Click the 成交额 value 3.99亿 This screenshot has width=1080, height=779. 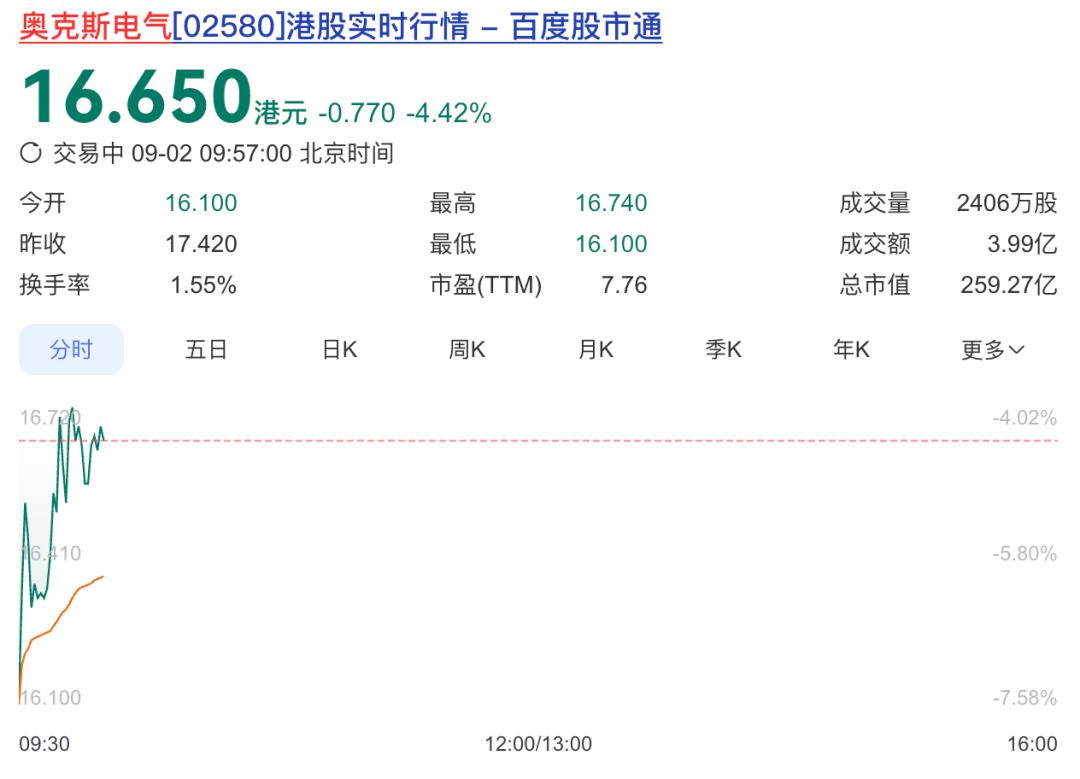pos(1022,243)
